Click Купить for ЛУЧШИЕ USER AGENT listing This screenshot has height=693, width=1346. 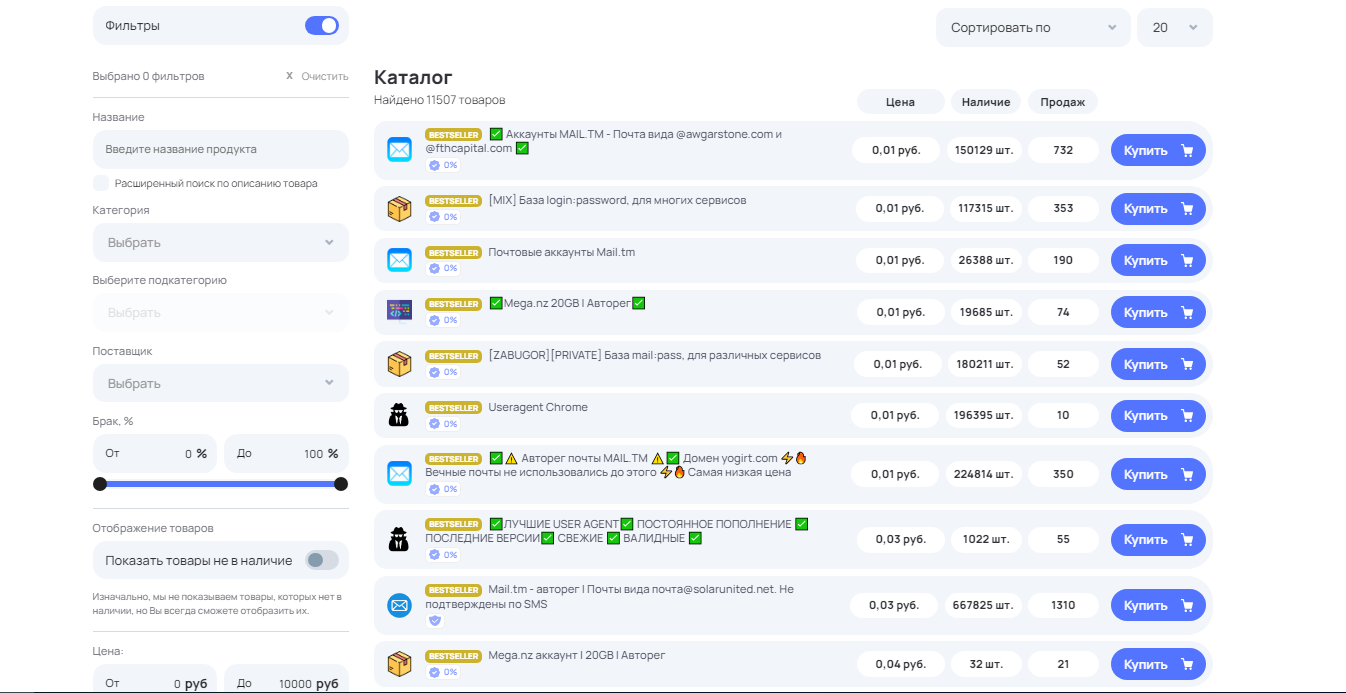[1158, 540]
